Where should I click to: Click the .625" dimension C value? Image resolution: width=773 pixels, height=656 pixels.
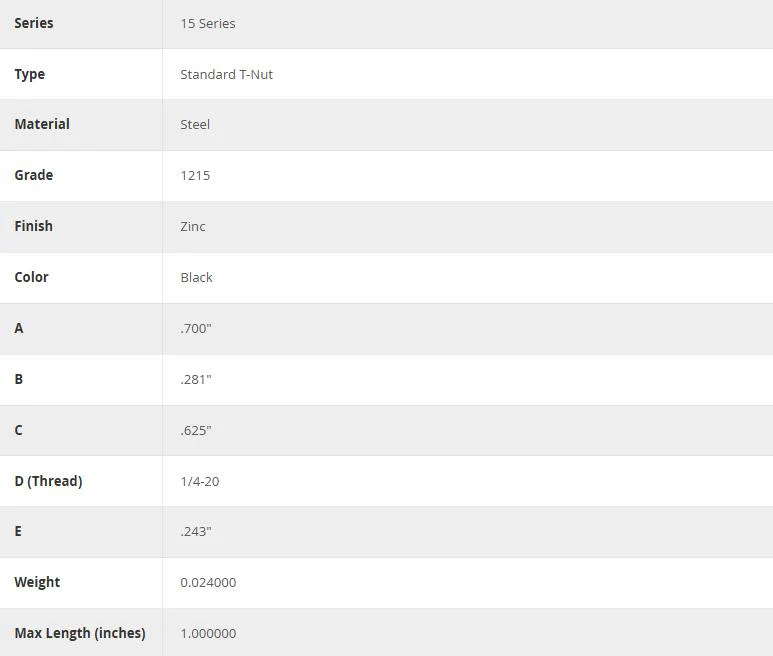point(196,430)
